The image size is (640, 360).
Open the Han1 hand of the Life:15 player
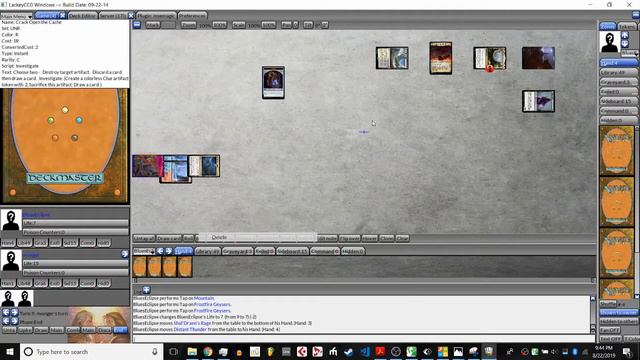(x=8, y=283)
